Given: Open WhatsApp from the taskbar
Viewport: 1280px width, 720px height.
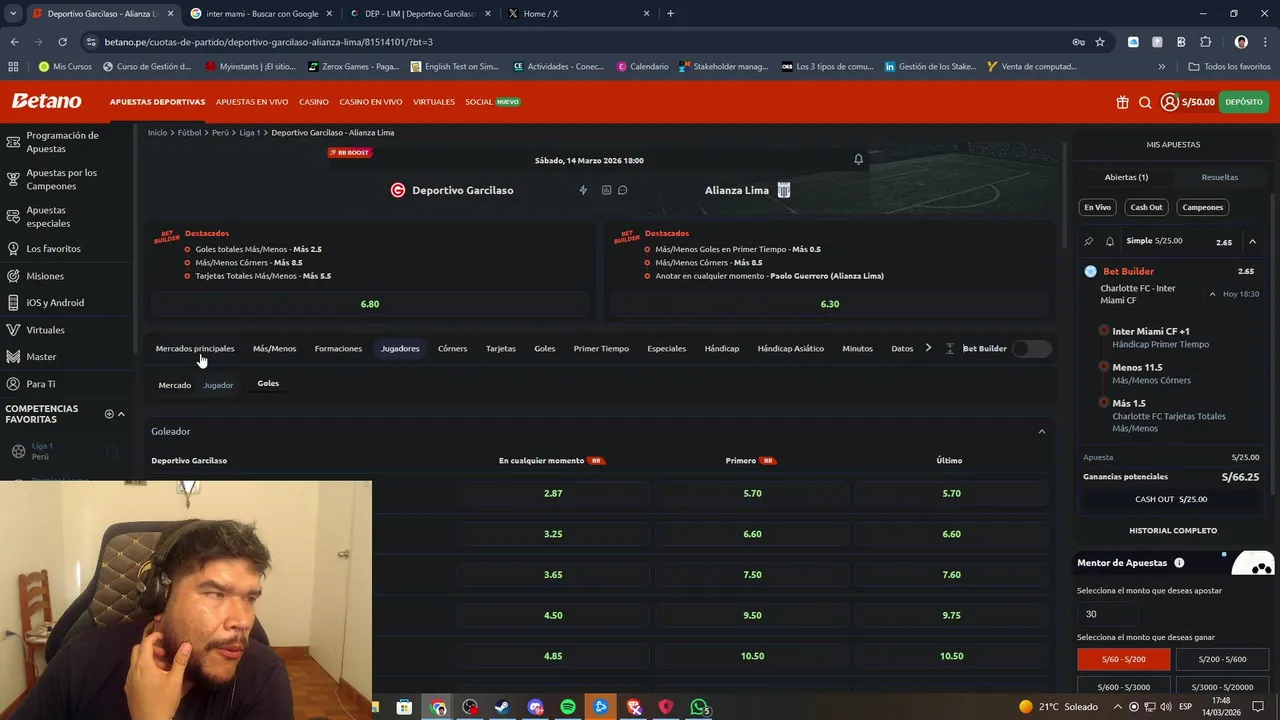Looking at the screenshot, I should tap(700, 707).
